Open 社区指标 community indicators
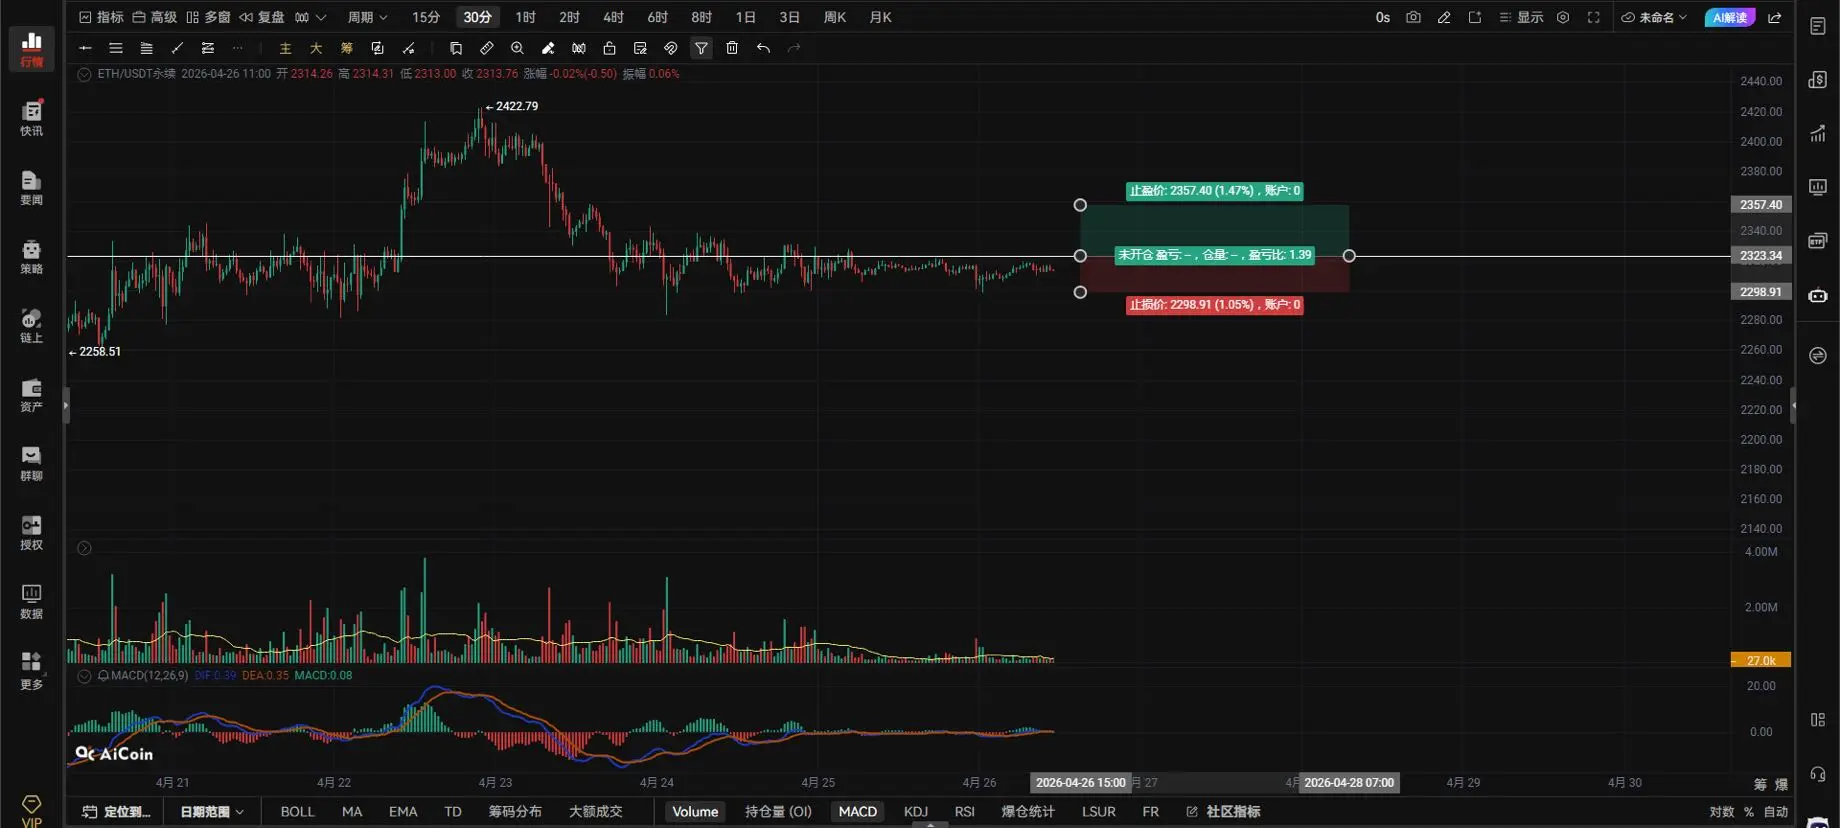Screen dimensions: 1840x828 1223,812
